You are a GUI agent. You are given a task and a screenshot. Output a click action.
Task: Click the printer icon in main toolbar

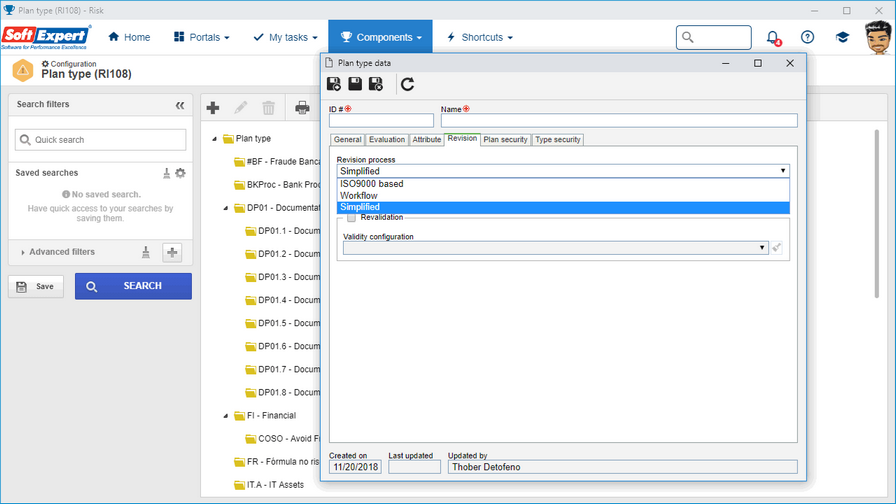(x=302, y=107)
